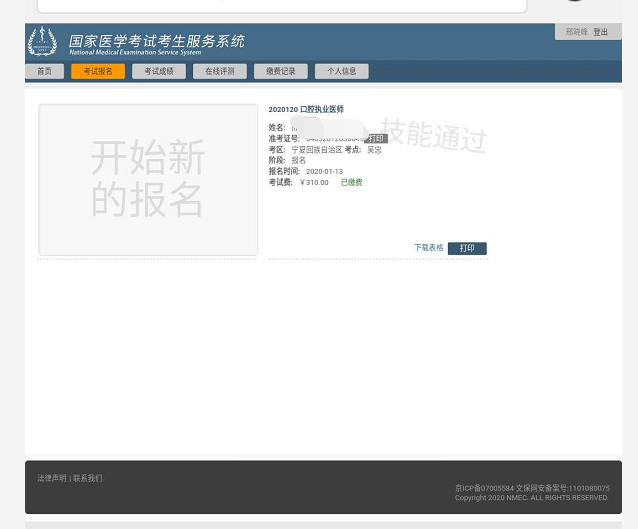Open the 在线评测 tab

[220, 72]
